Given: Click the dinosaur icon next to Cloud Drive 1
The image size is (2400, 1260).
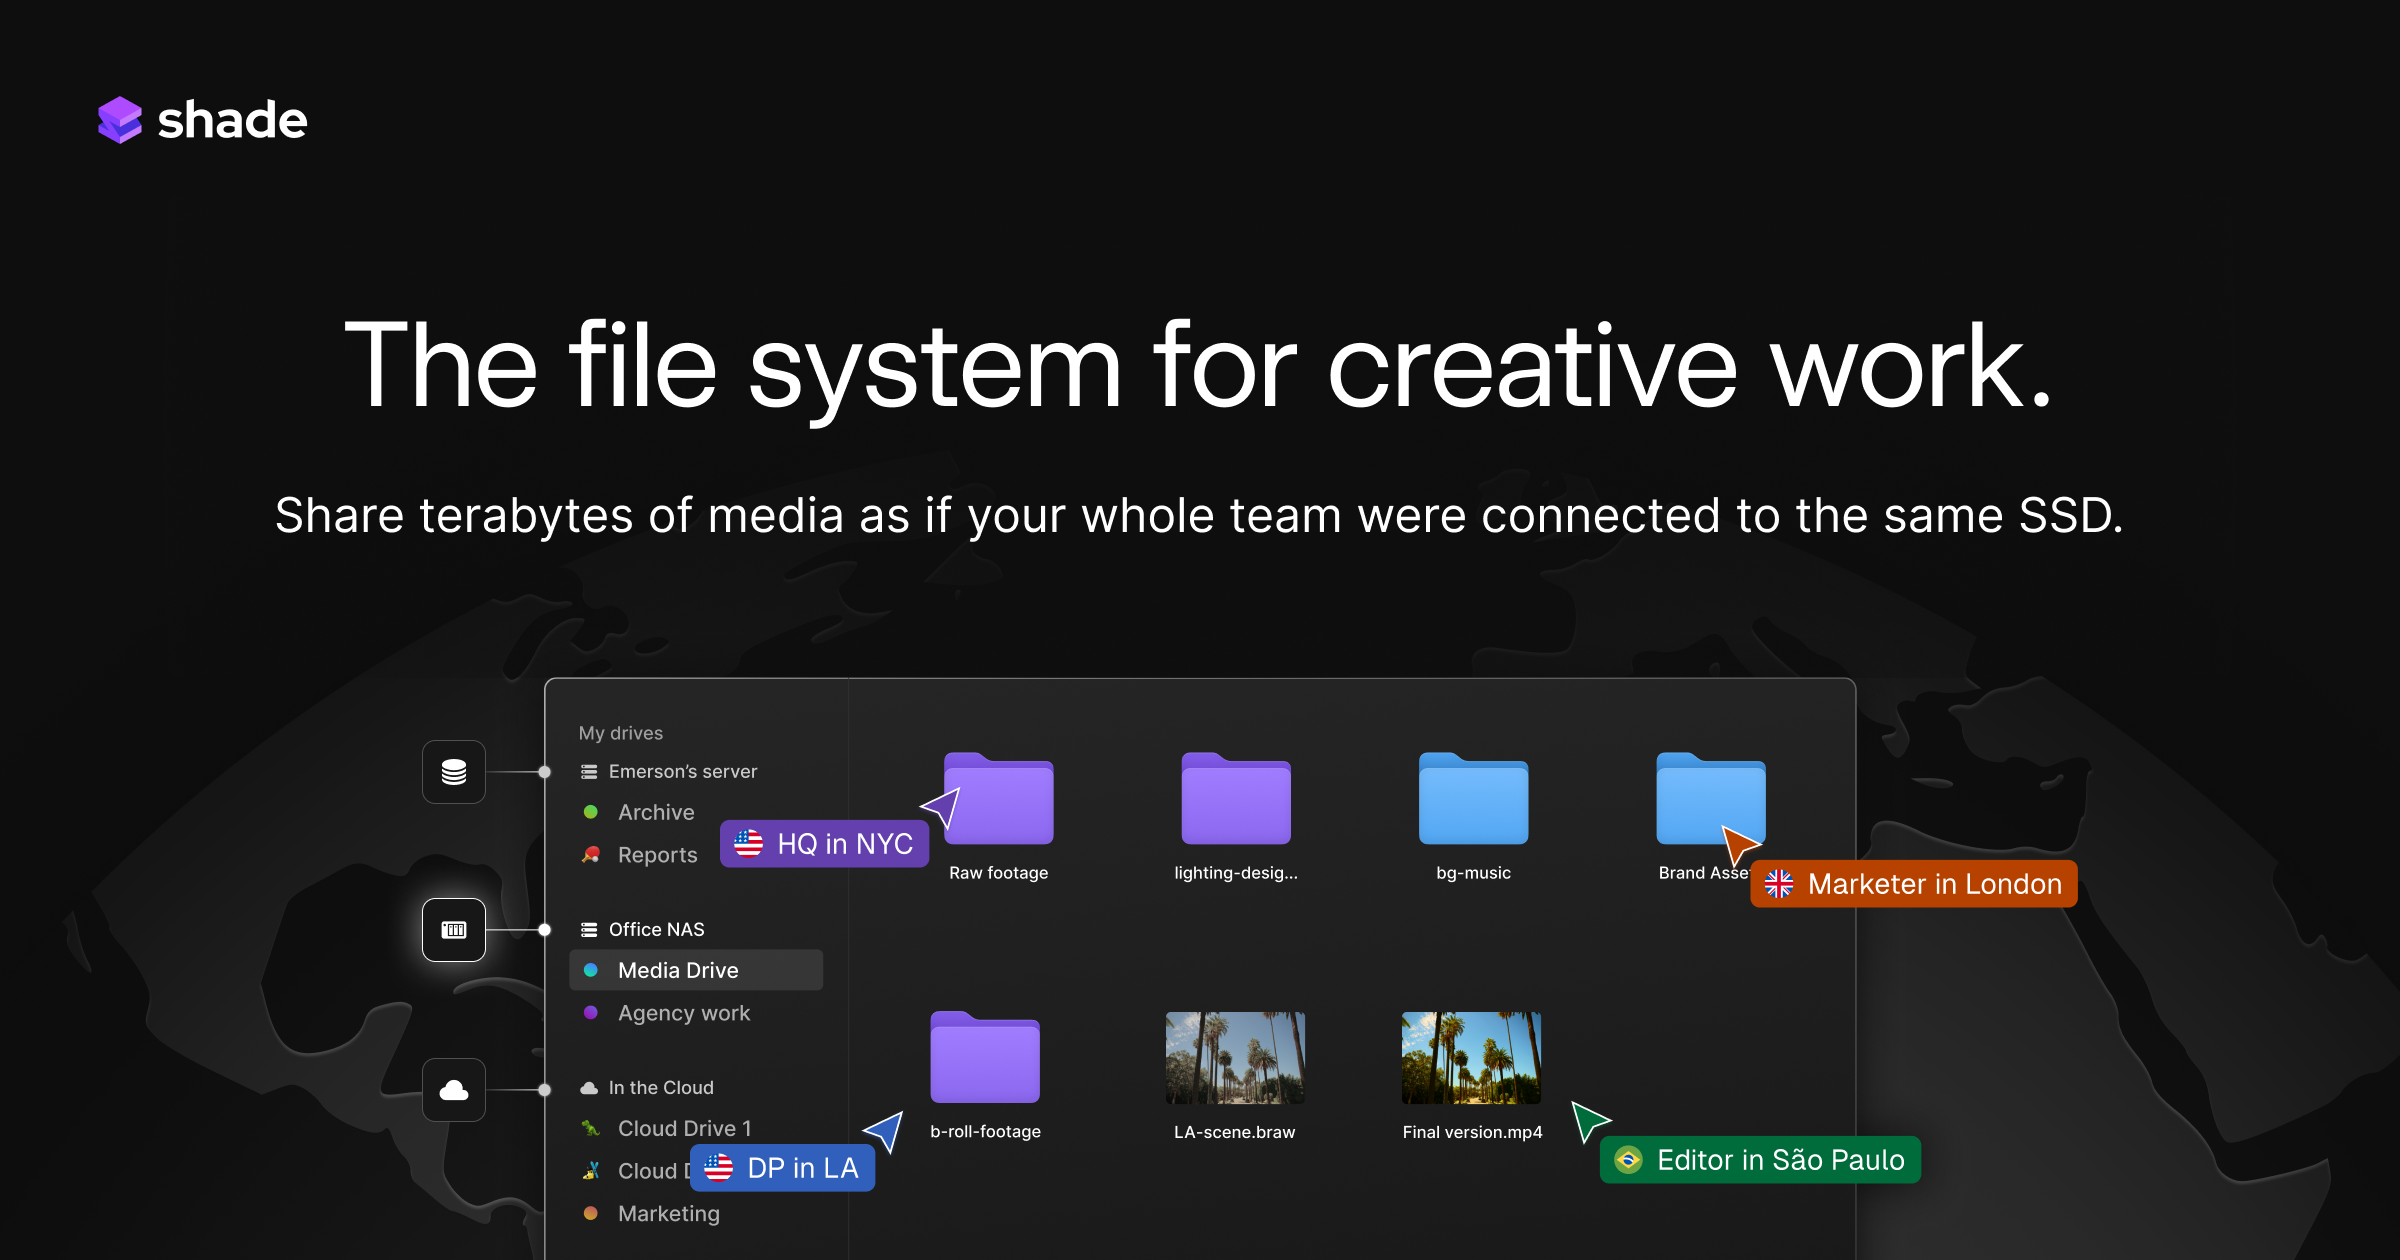Looking at the screenshot, I should click(x=591, y=1128).
